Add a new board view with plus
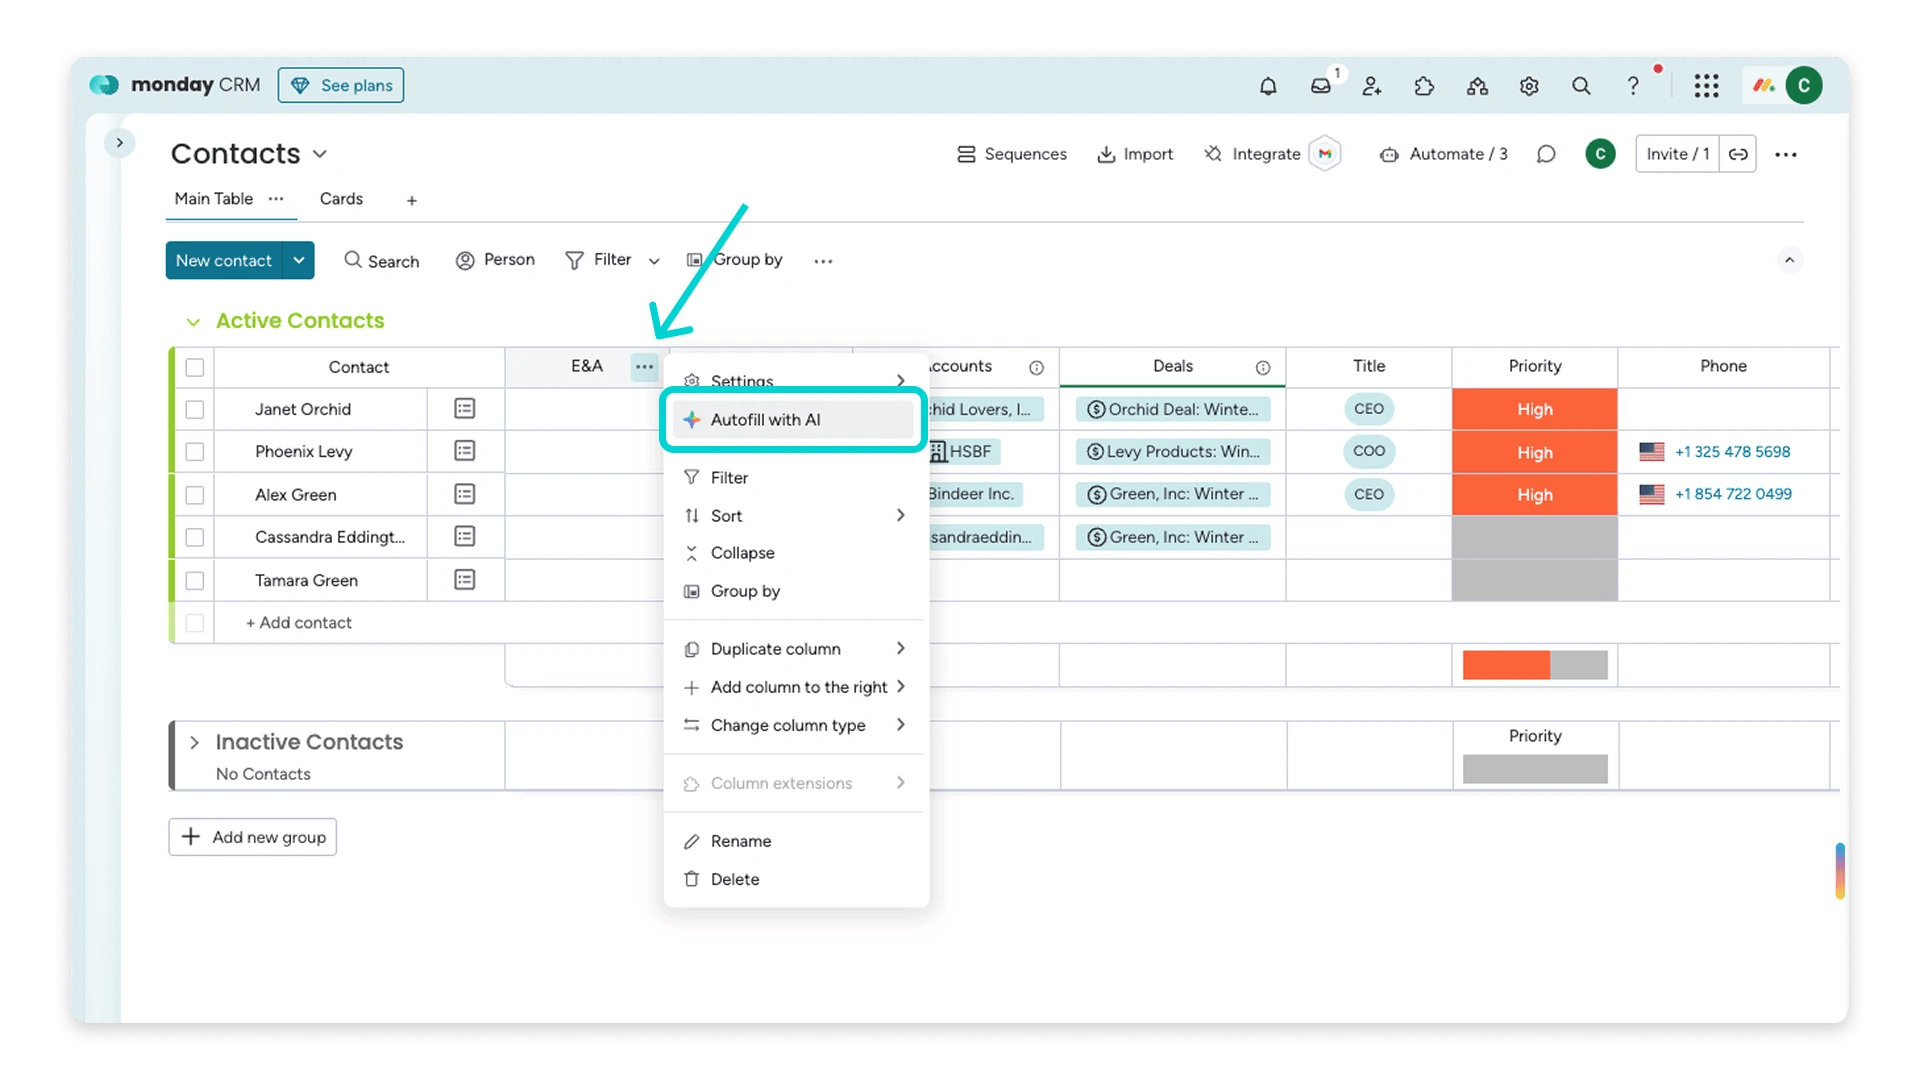The height and width of the screenshot is (1080, 1920). tap(411, 200)
